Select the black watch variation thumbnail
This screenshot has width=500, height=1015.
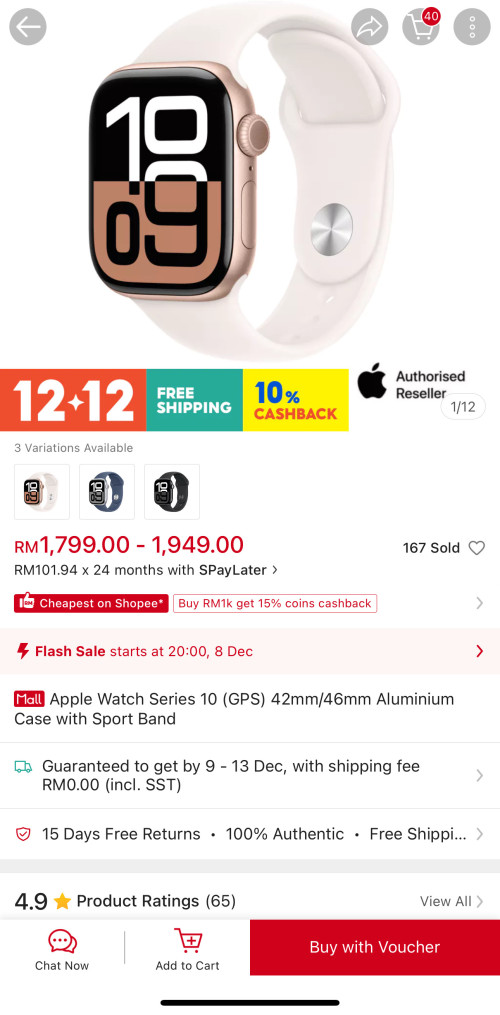(172, 492)
